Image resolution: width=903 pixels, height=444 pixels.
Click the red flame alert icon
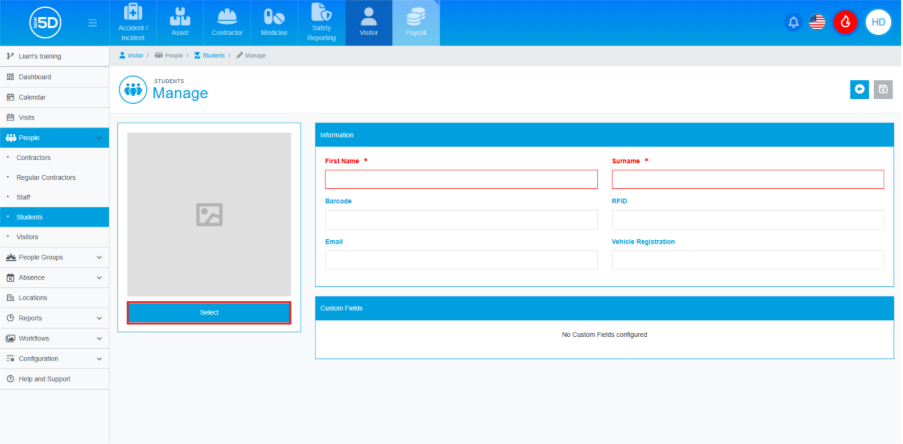(845, 22)
